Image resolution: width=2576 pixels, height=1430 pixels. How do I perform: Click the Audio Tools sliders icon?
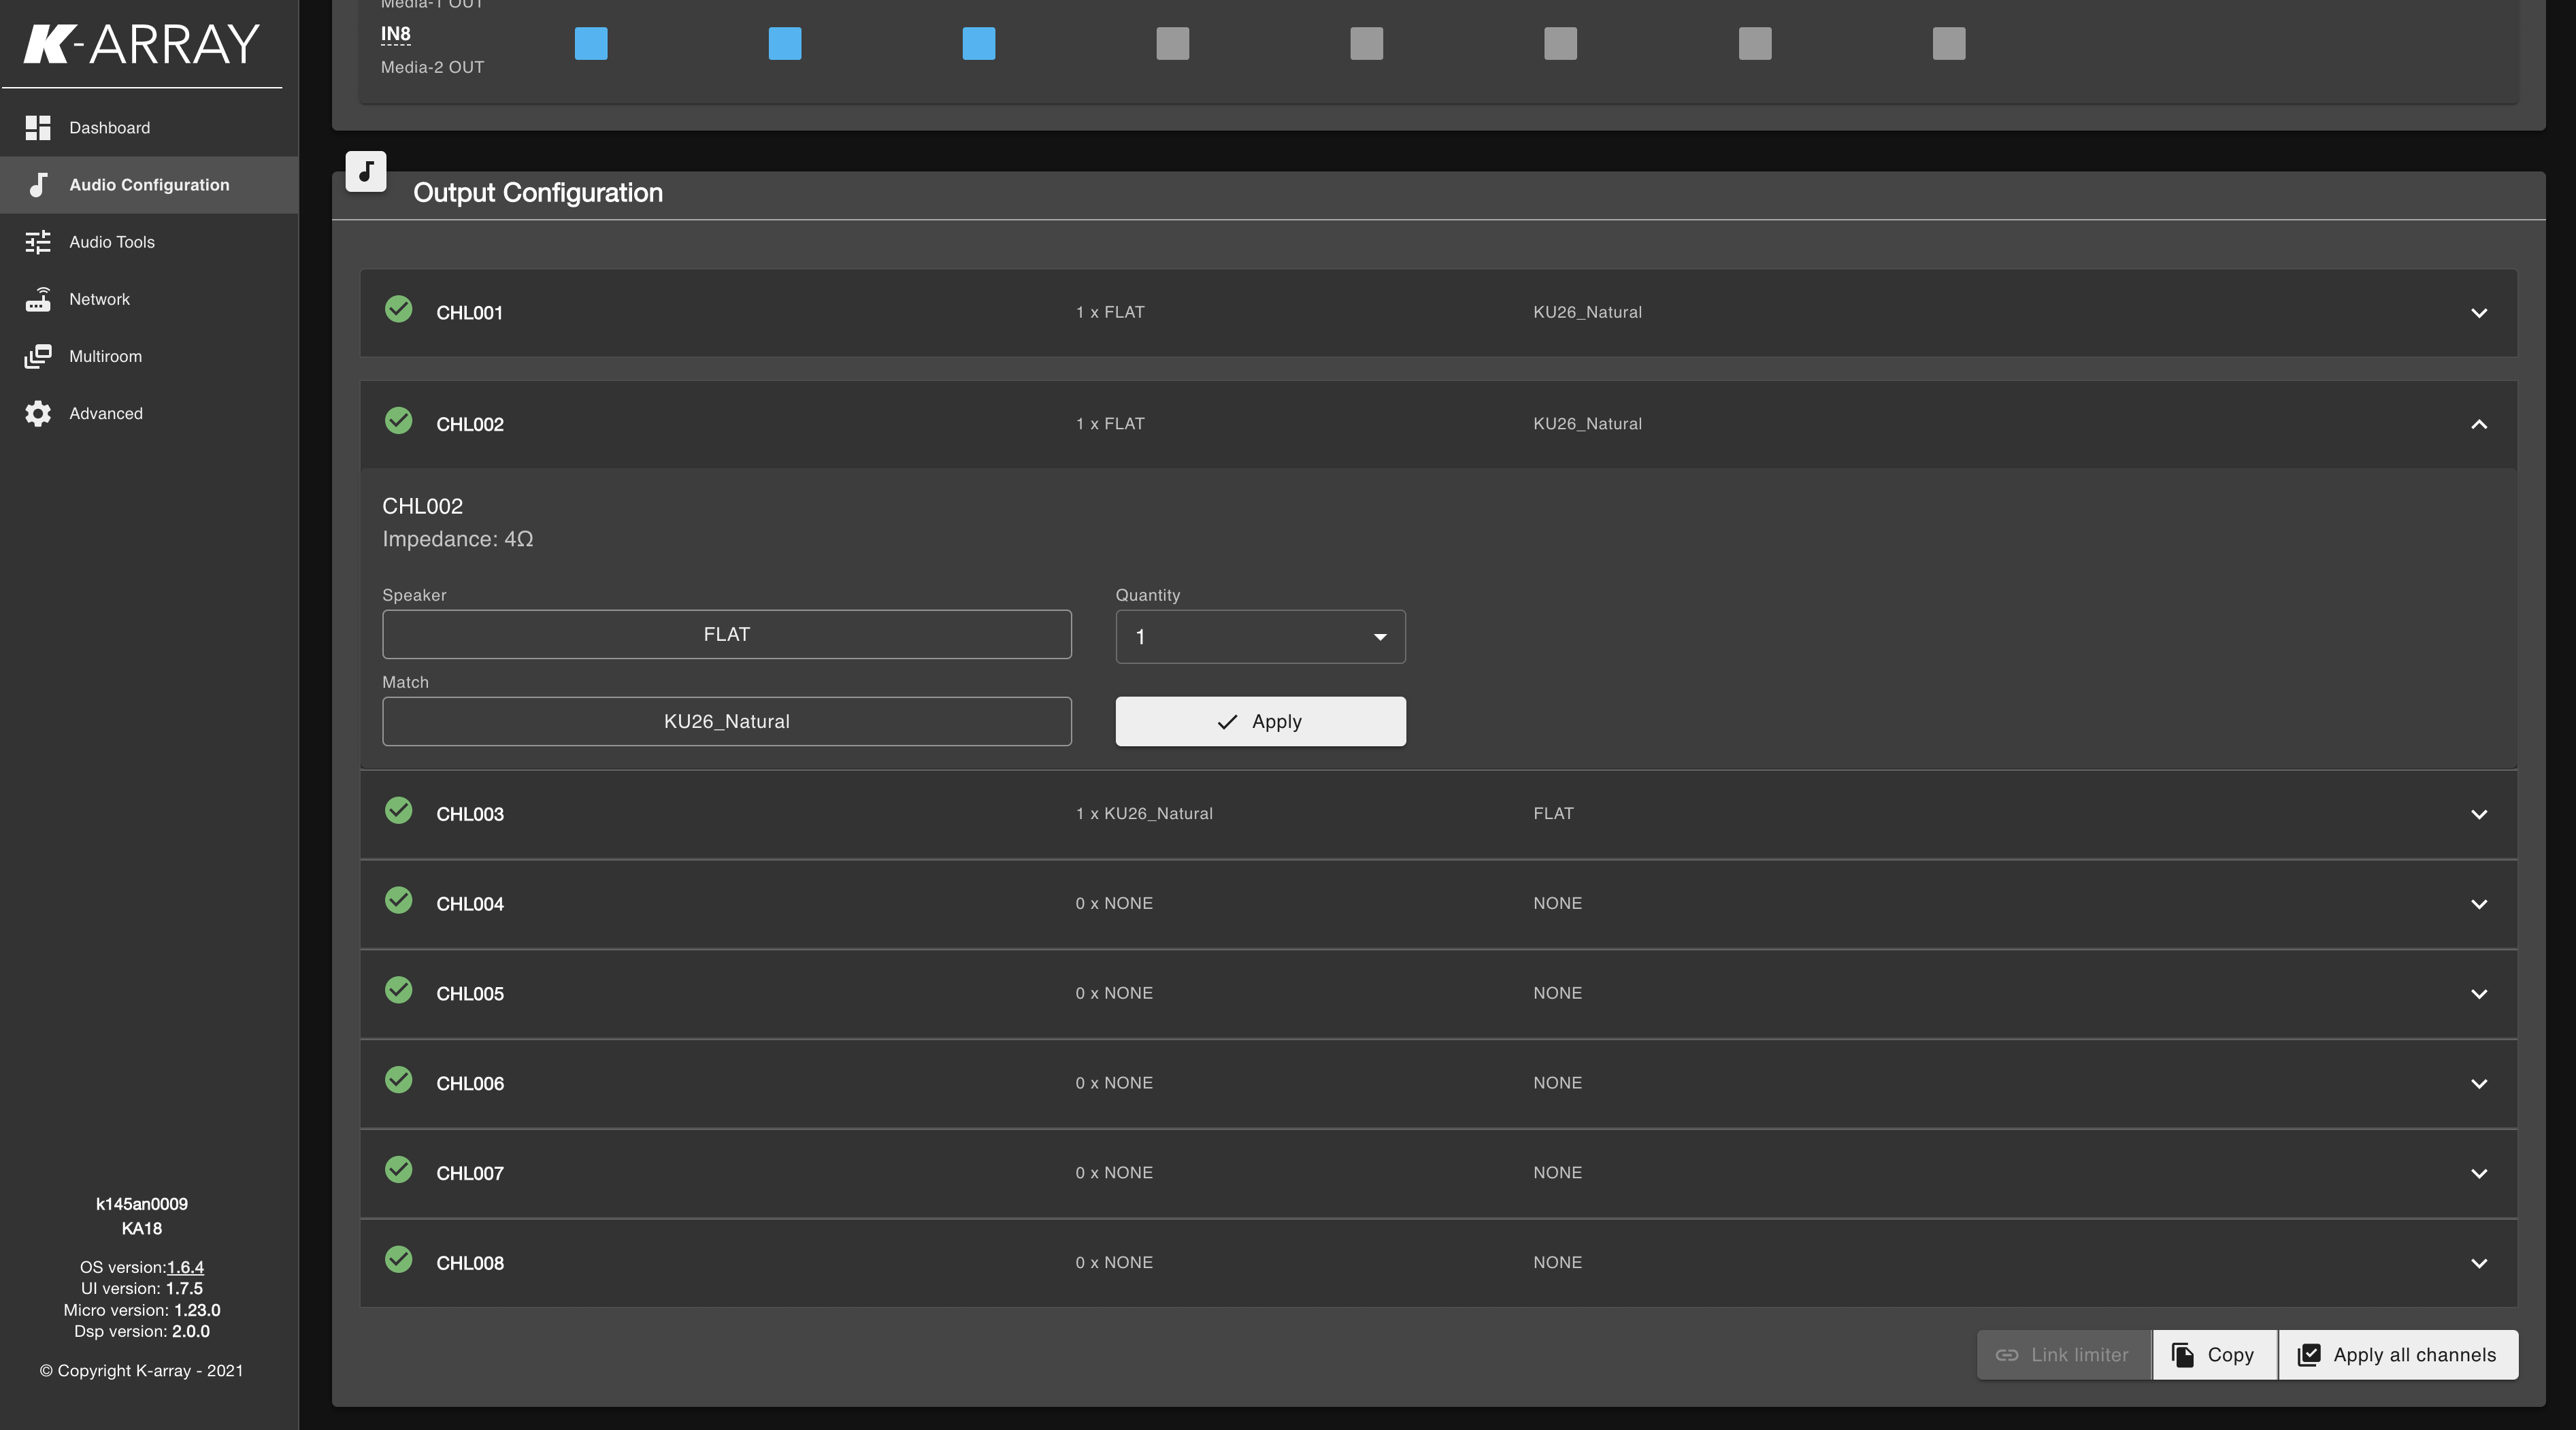point(38,242)
